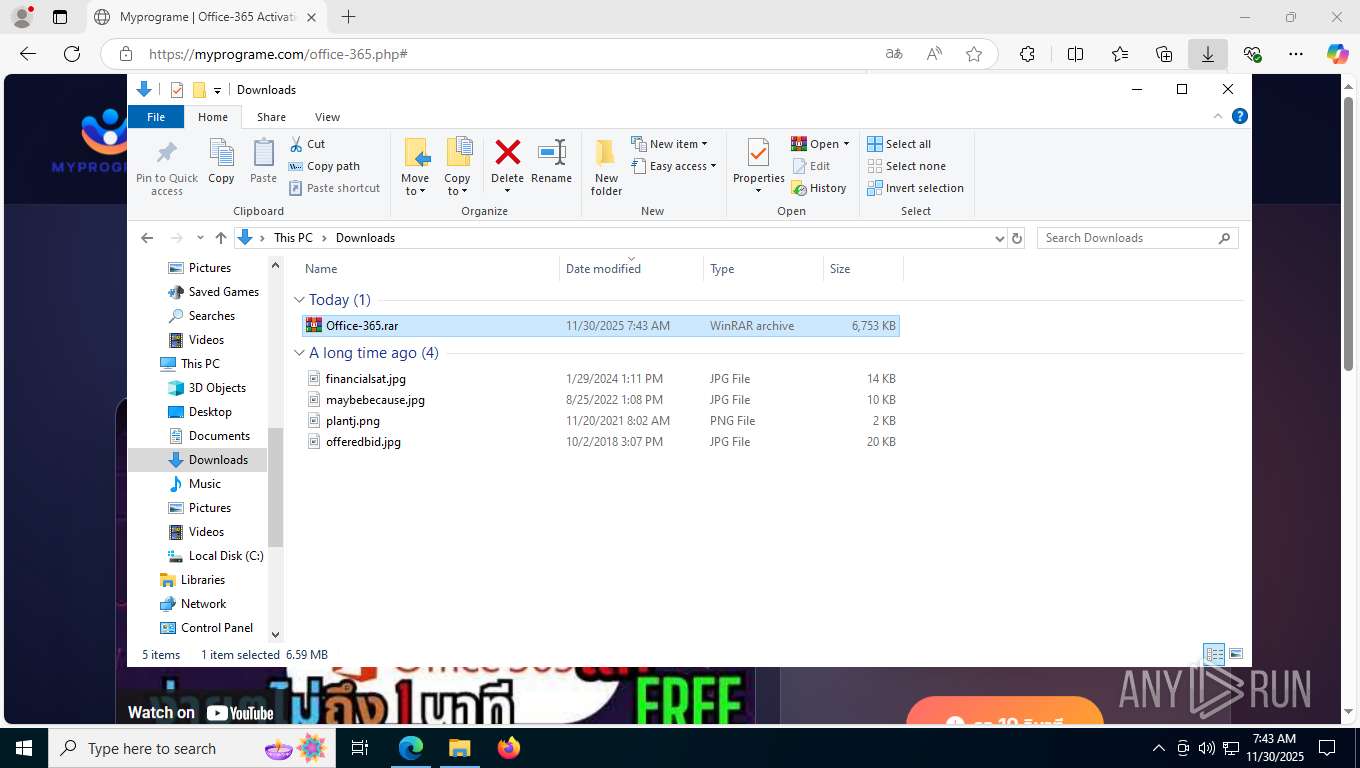Click This PC in address path
1360x768 pixels.
(293, 238)
